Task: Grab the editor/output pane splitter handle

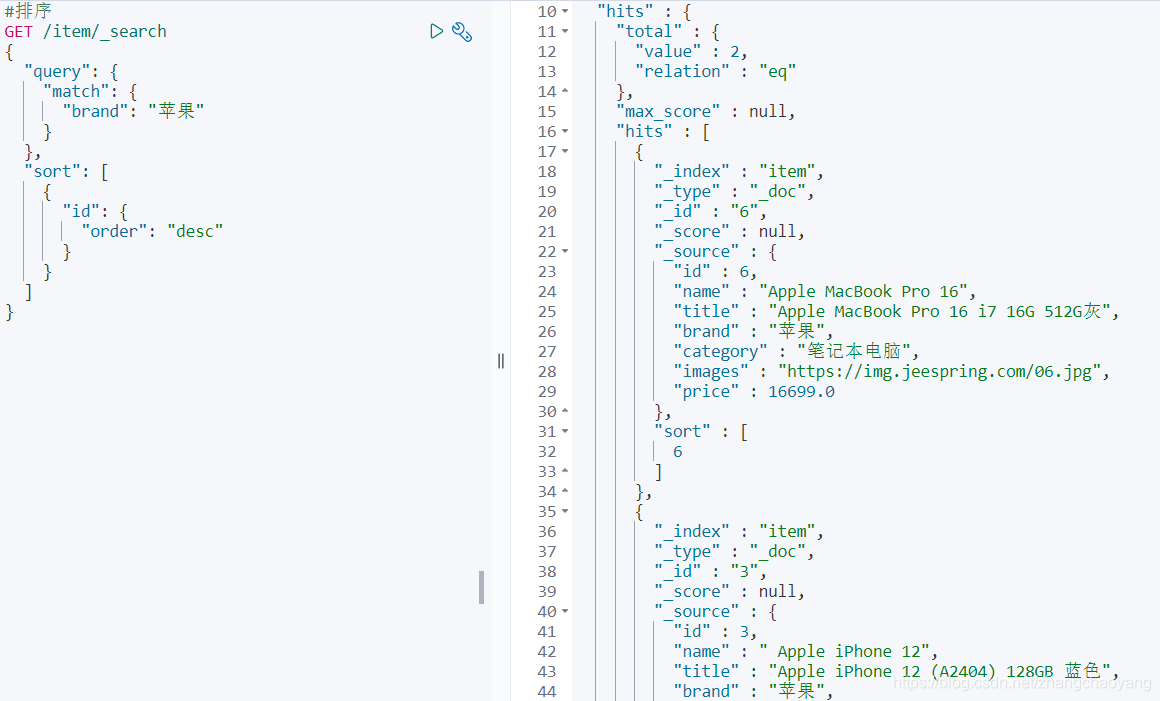Action: tap(501, 361)
